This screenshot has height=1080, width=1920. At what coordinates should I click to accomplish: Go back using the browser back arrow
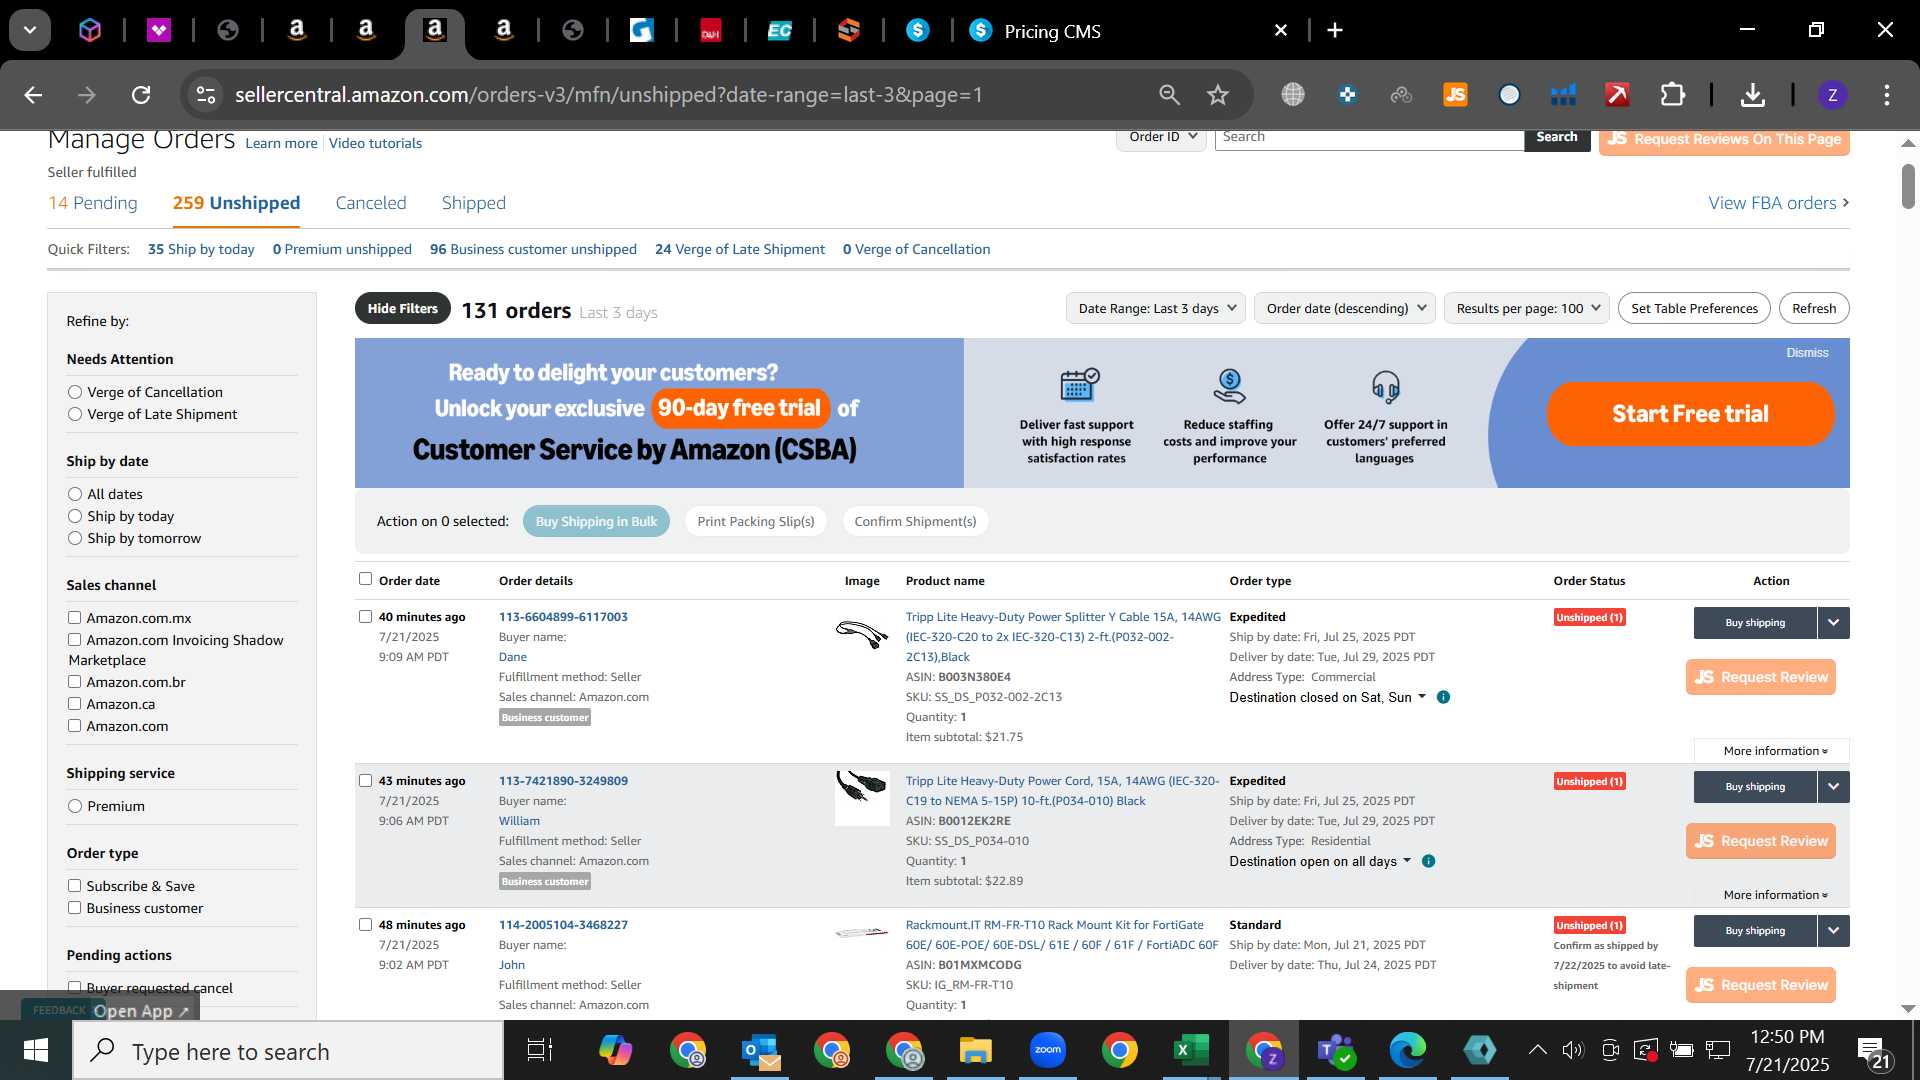pyautogui.click(x=33, y=95)
